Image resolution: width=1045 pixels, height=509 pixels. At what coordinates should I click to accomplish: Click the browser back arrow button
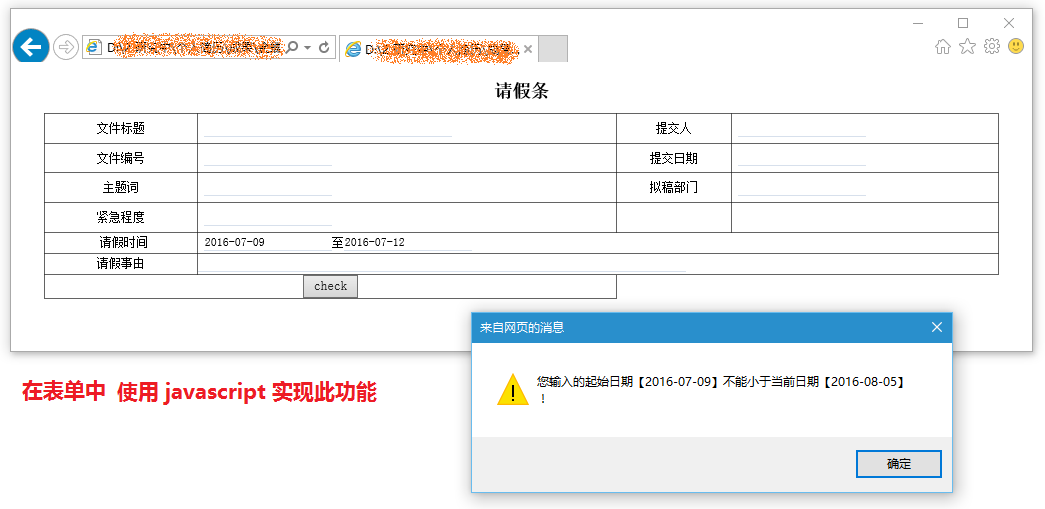[x=31, y=46]
